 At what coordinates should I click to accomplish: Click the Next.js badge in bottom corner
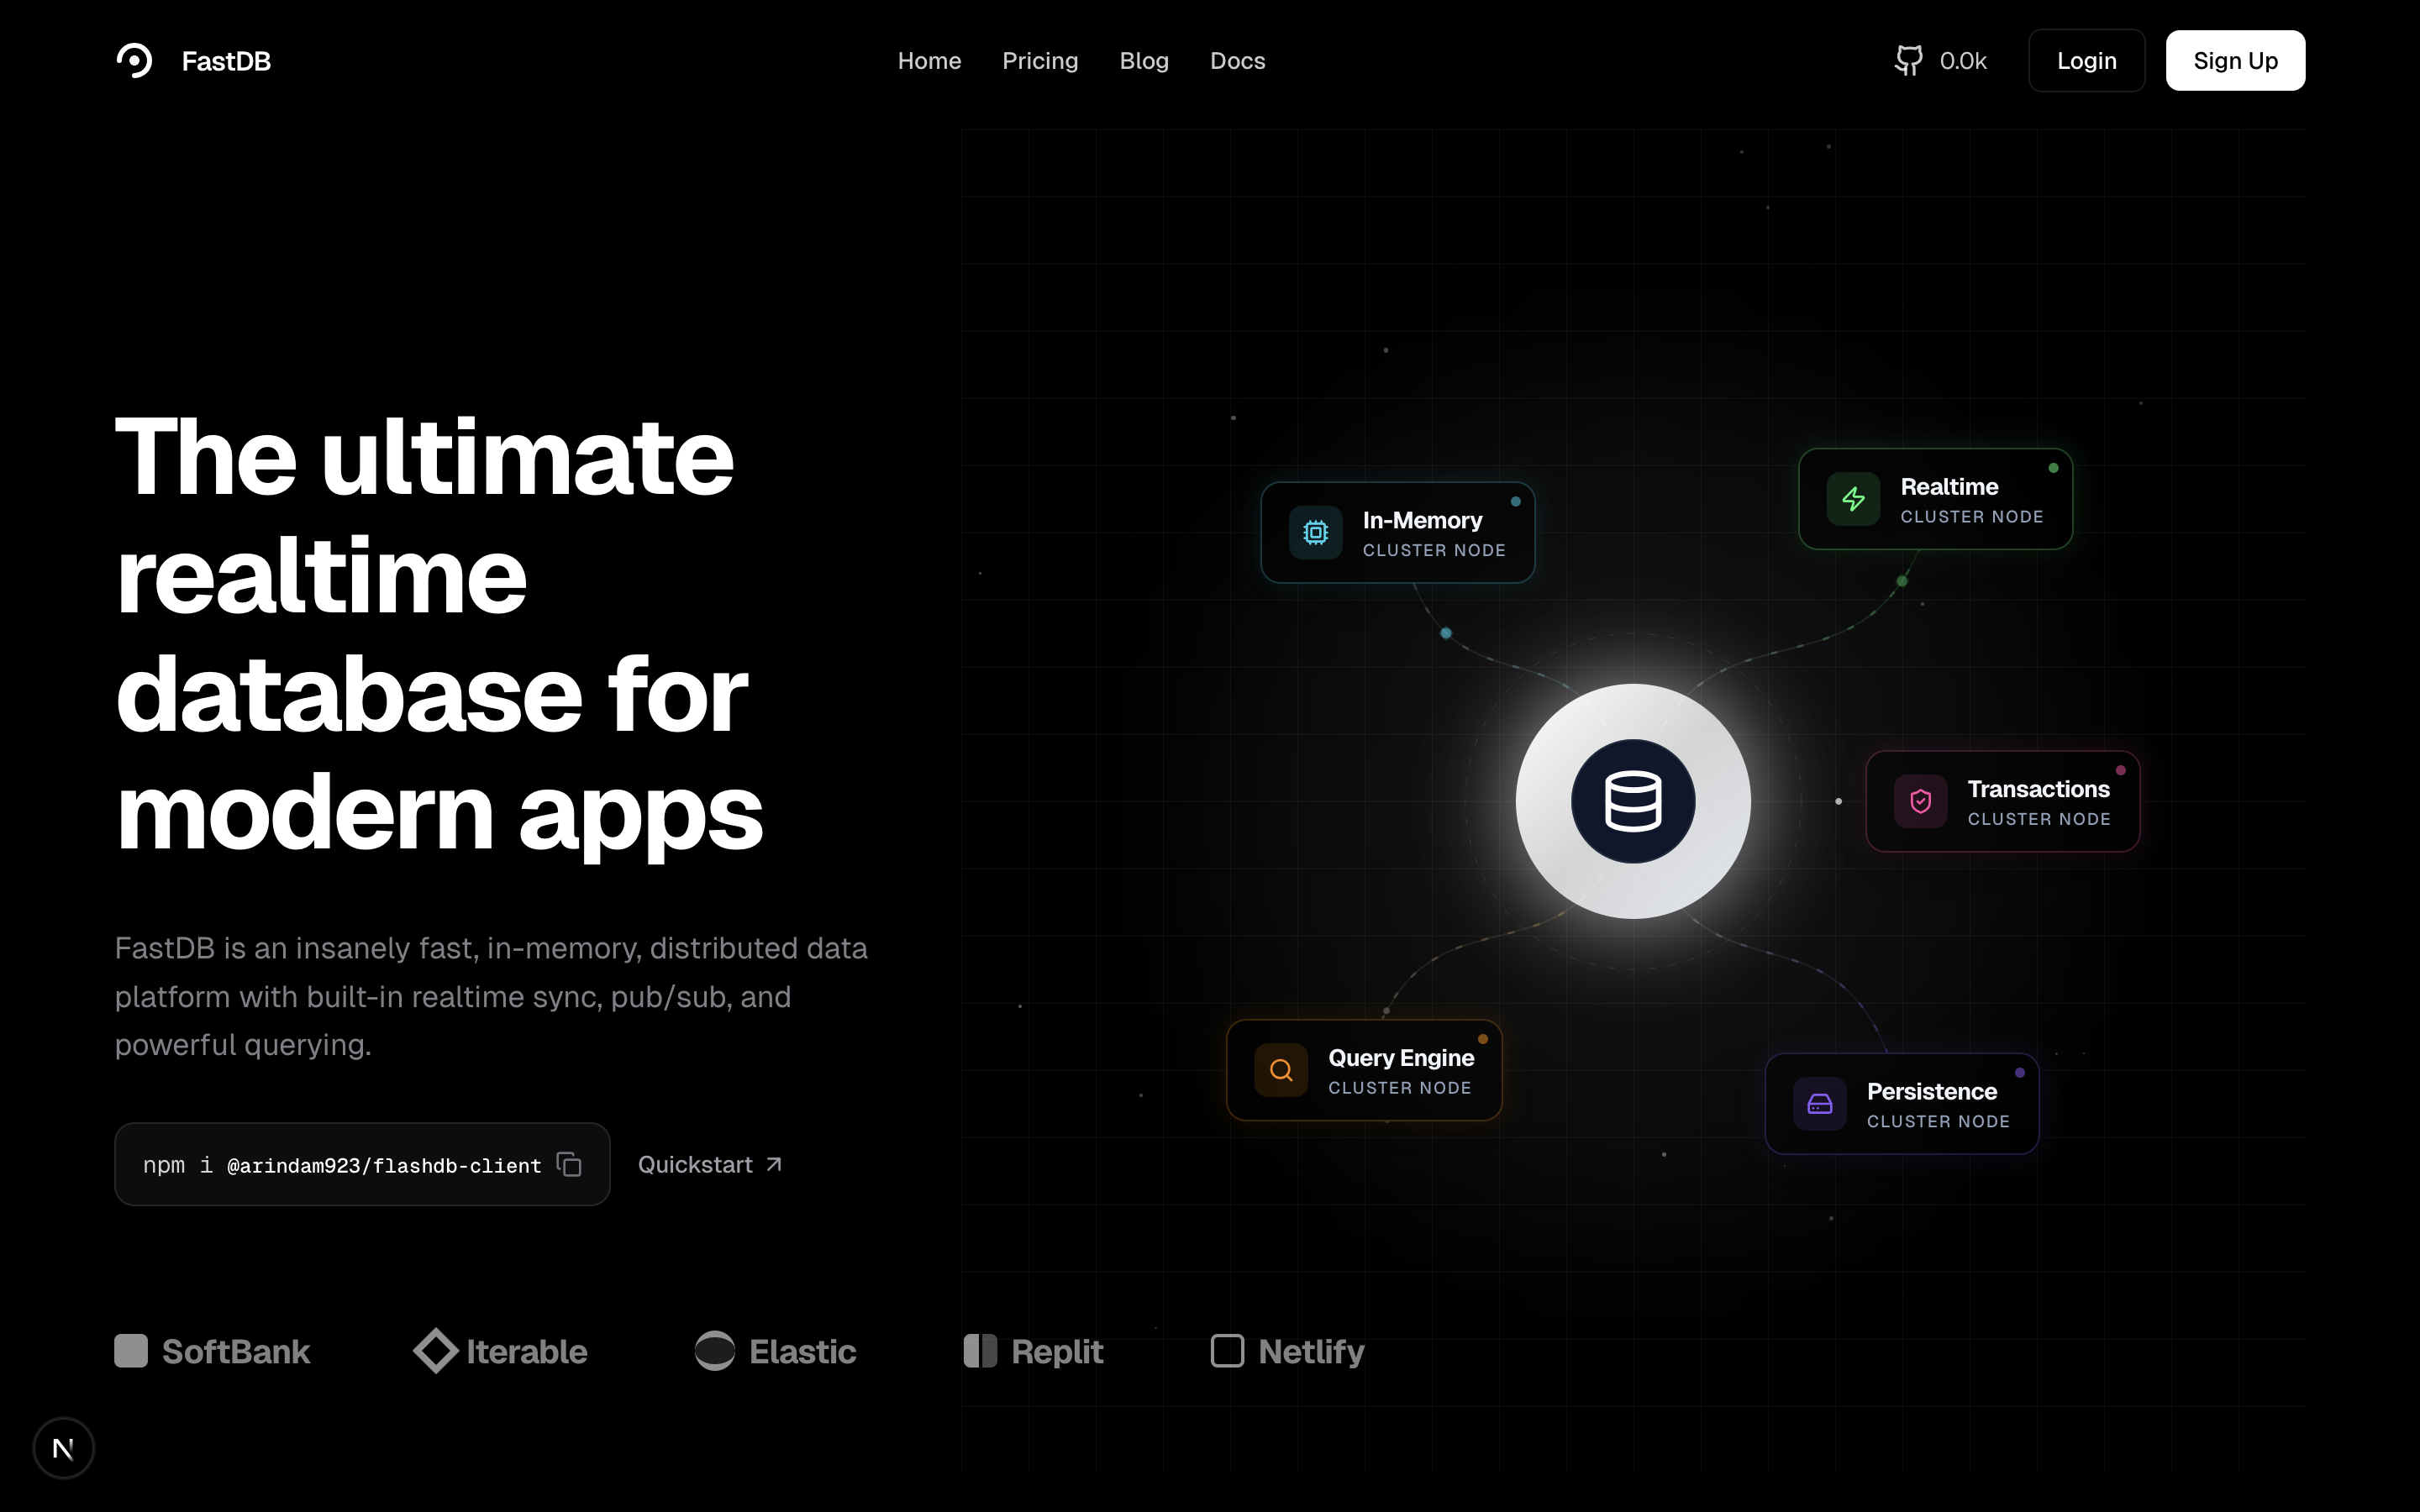tap(63, 1447)
